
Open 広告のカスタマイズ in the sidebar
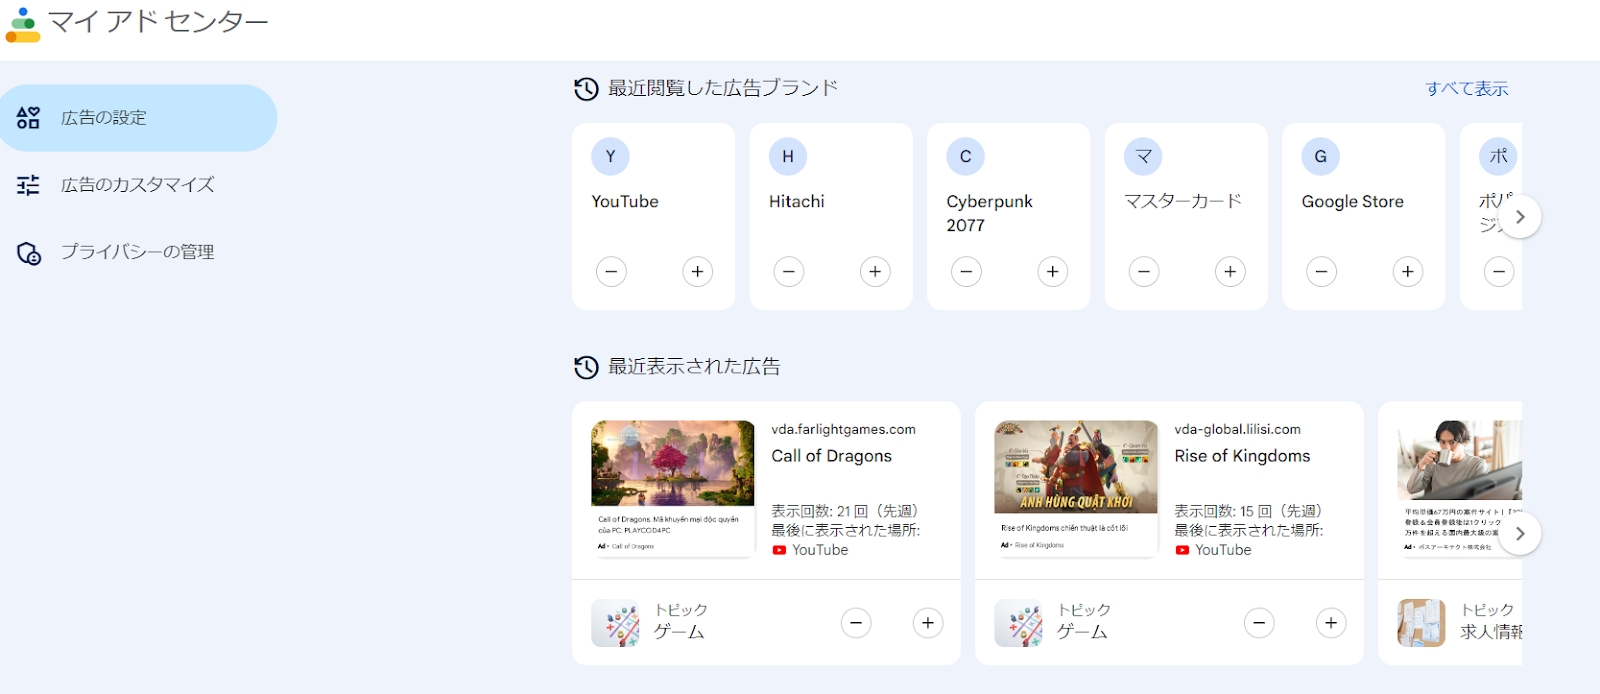(x=138, y=185)
